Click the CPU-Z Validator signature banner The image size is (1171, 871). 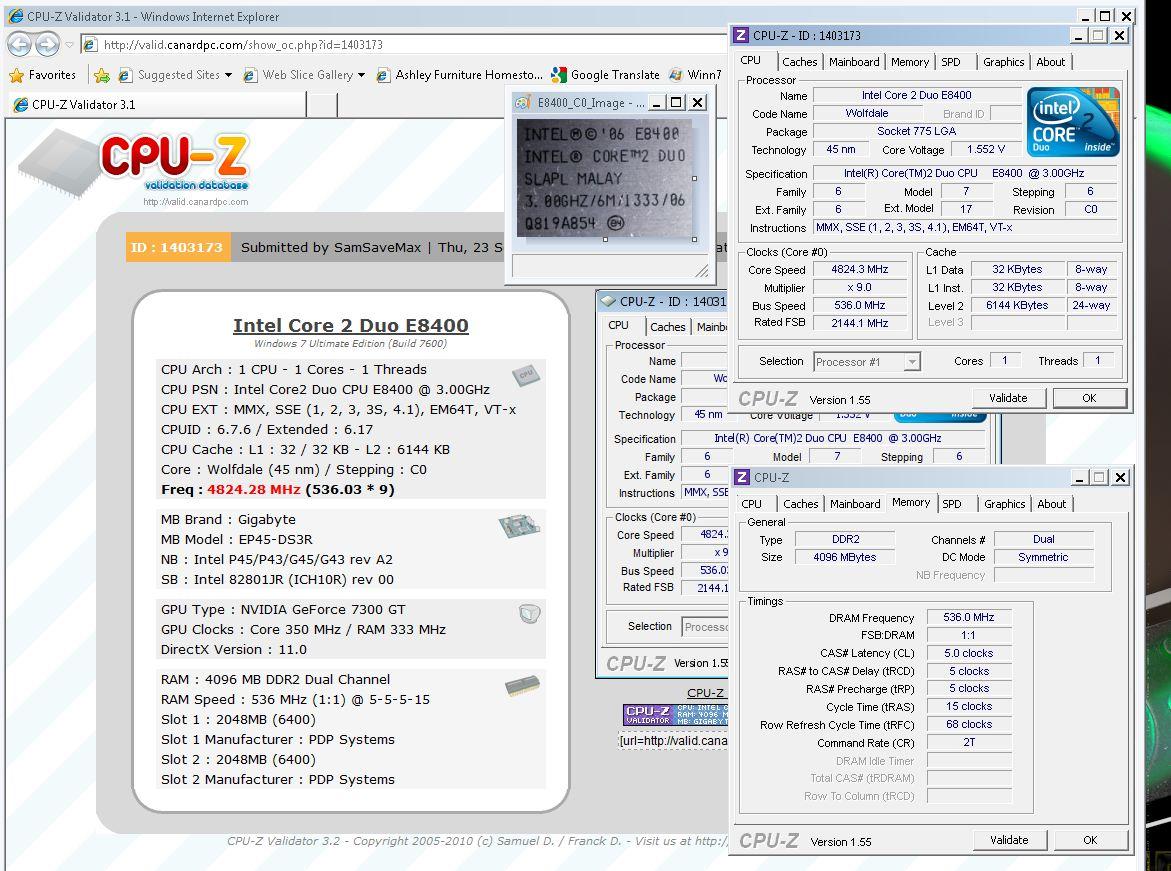pyautogui.click(x=675, y=715)
